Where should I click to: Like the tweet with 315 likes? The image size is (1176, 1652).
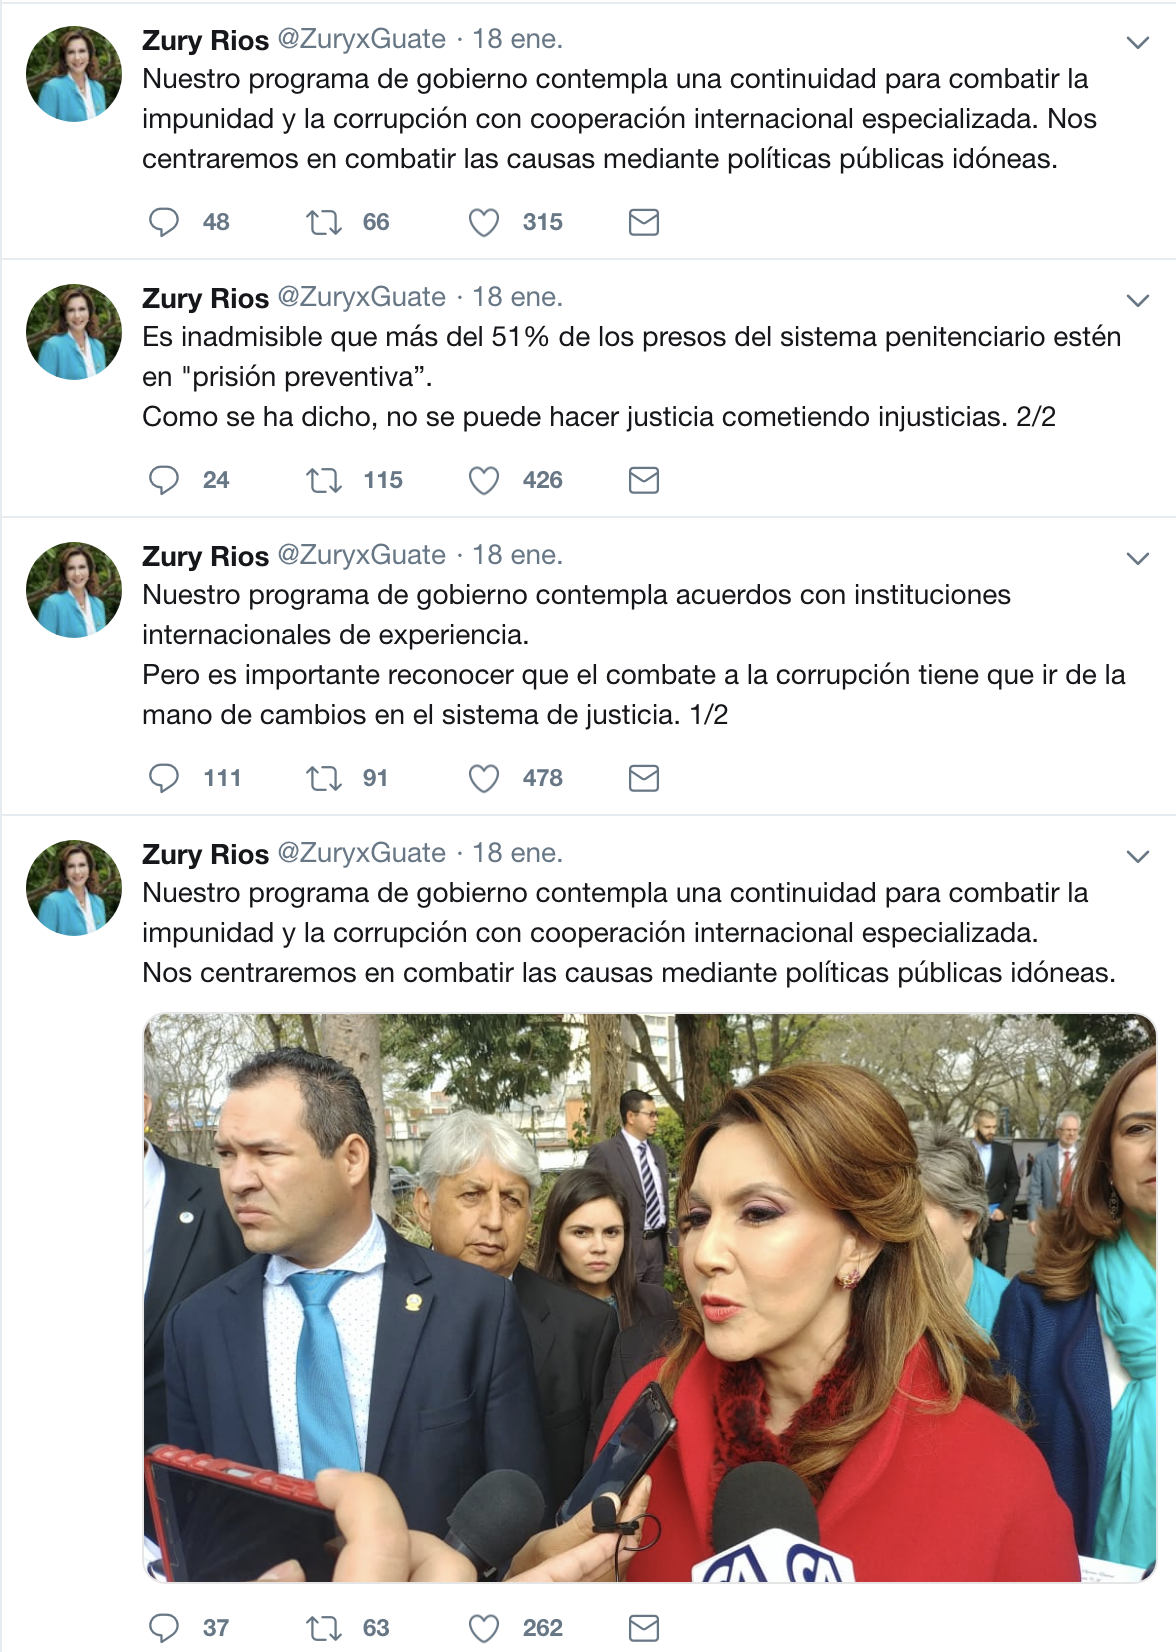point(484,222)
